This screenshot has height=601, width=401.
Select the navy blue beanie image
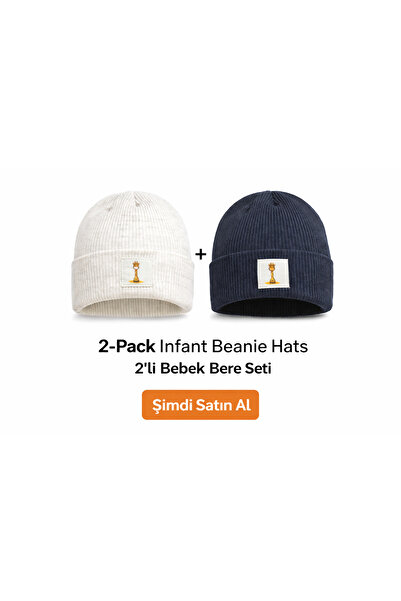pyautogui.click(x=271, y=253)
